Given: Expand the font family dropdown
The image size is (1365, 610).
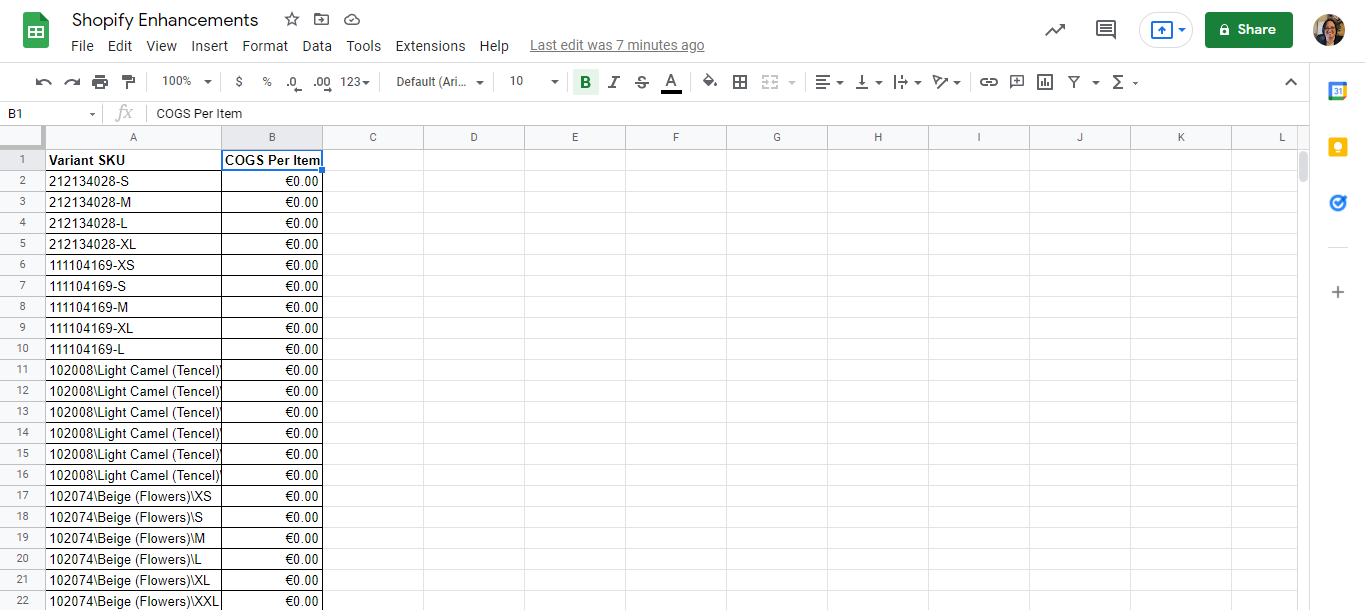Looking at the screenshot, I should 440,82.
